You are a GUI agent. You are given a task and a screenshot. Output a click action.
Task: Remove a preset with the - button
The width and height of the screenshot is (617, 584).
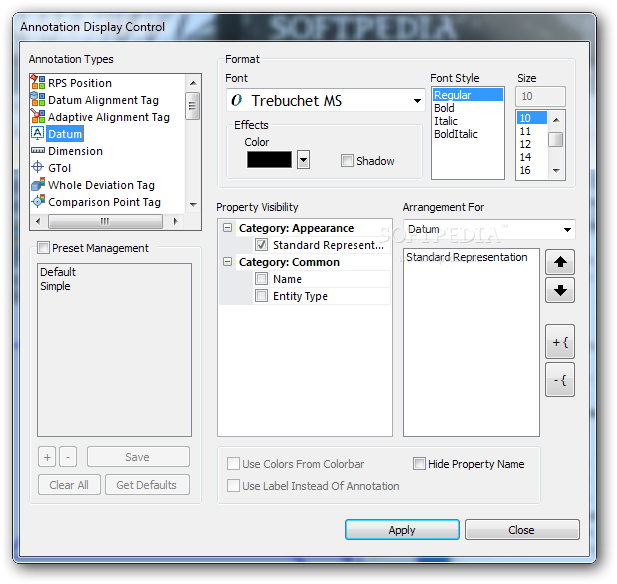tap(68, 457)
